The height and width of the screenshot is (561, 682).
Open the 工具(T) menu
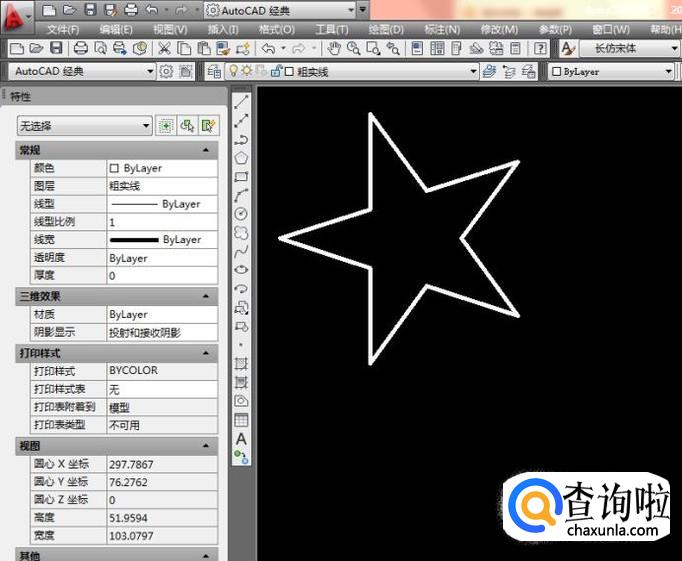tap(331, 30)
